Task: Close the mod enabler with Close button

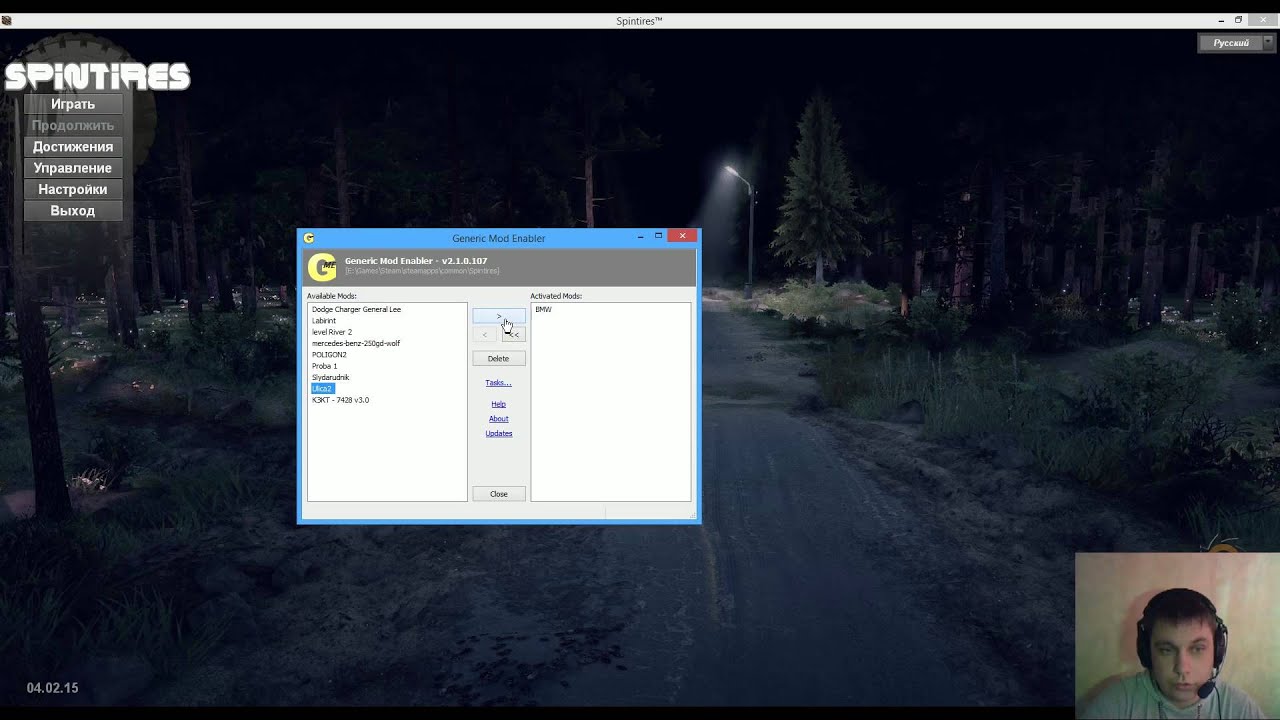Action: click(x=499, y=494)
